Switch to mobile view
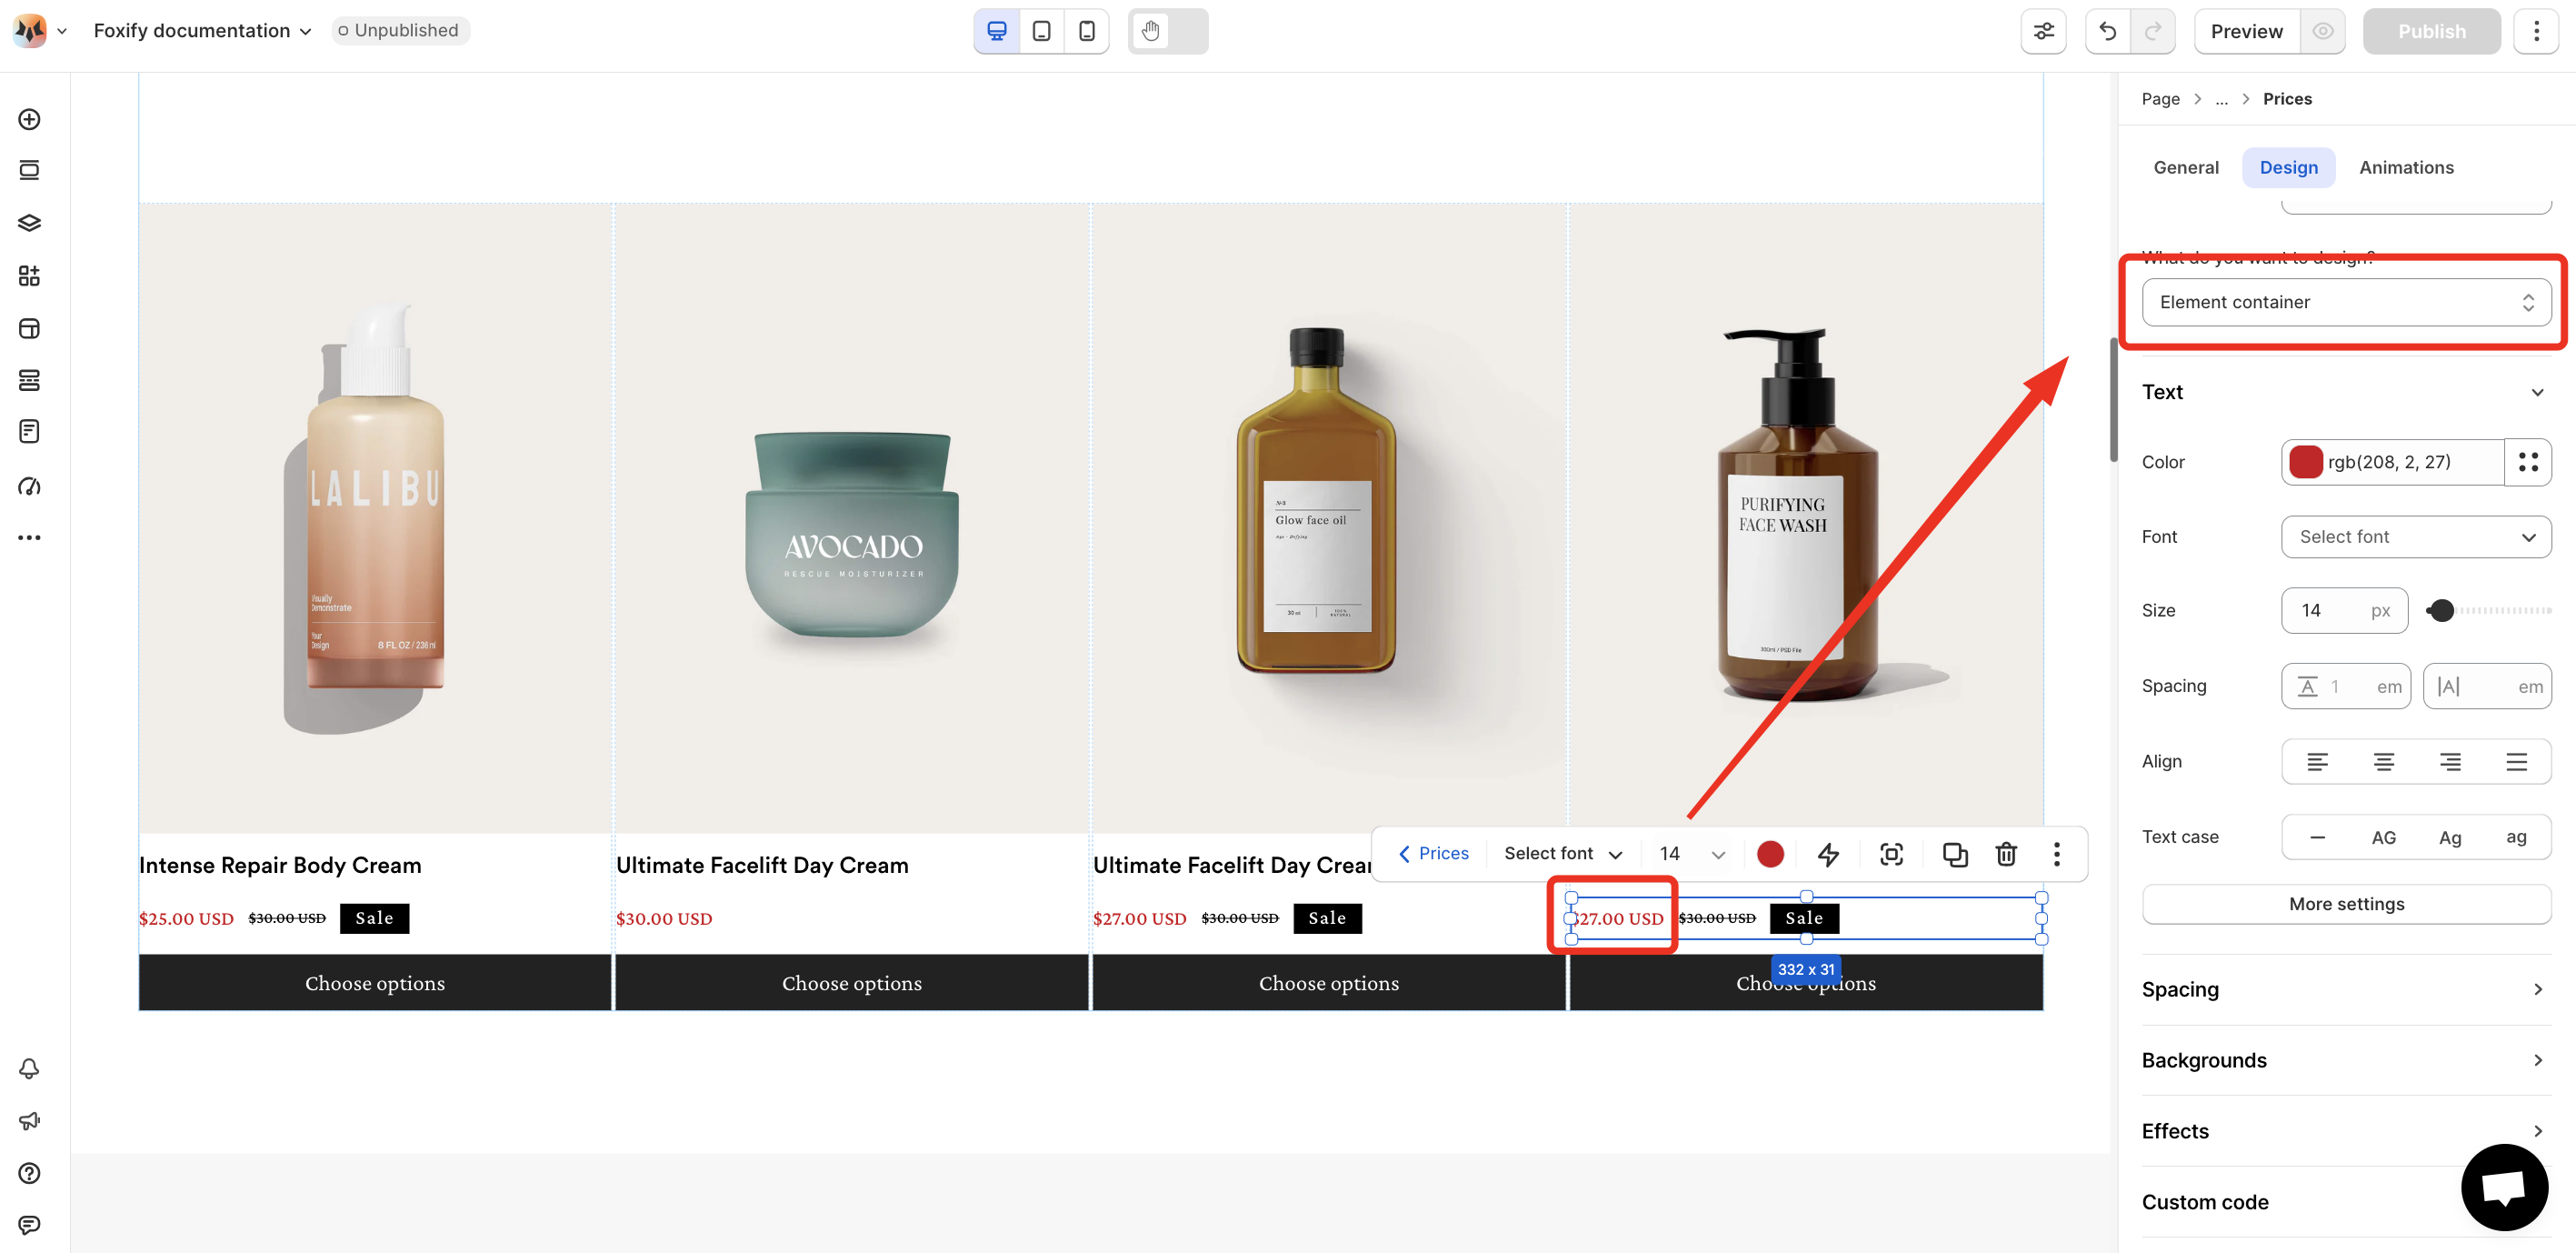 [1086, 31]
